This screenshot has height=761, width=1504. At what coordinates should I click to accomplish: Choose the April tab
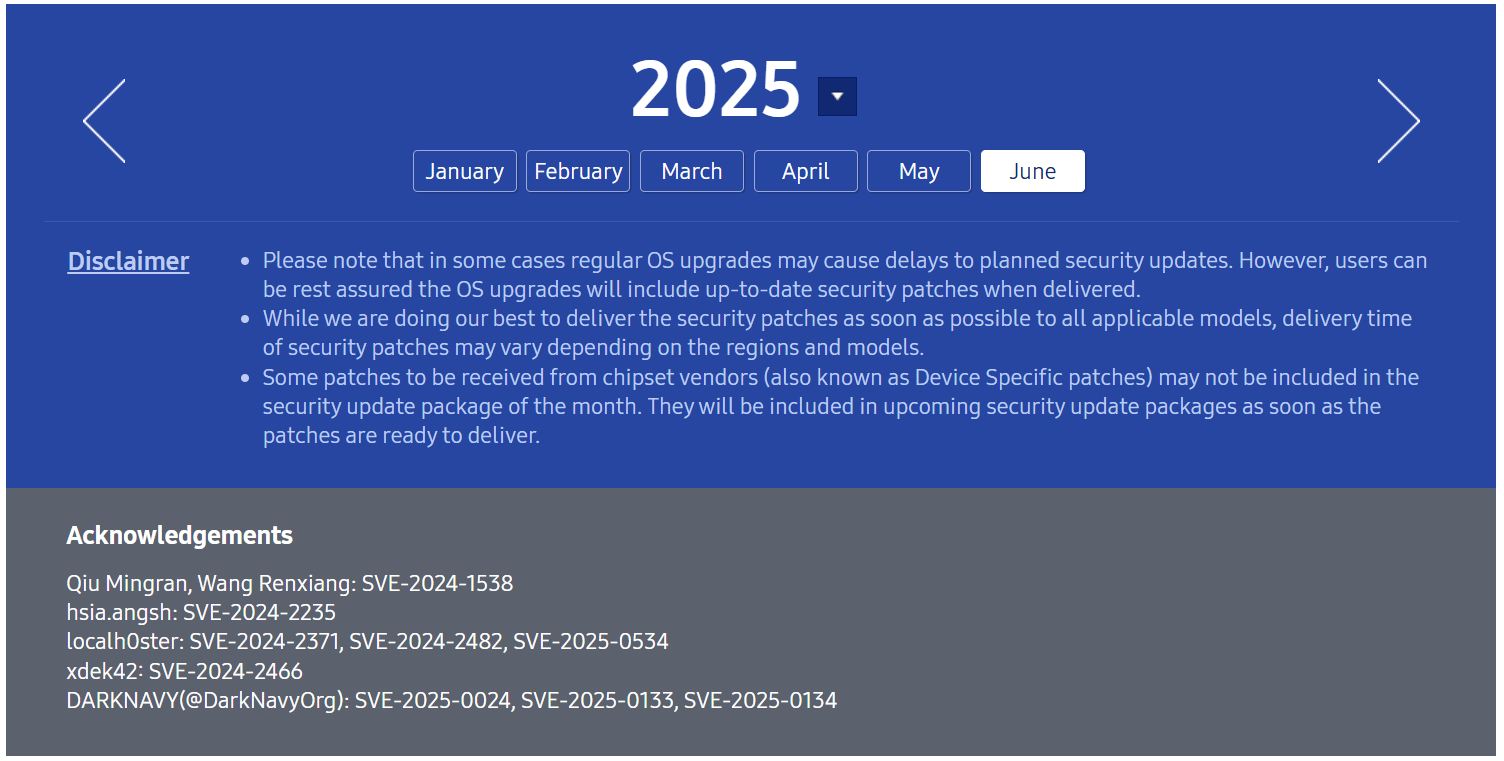click(806, 171)
